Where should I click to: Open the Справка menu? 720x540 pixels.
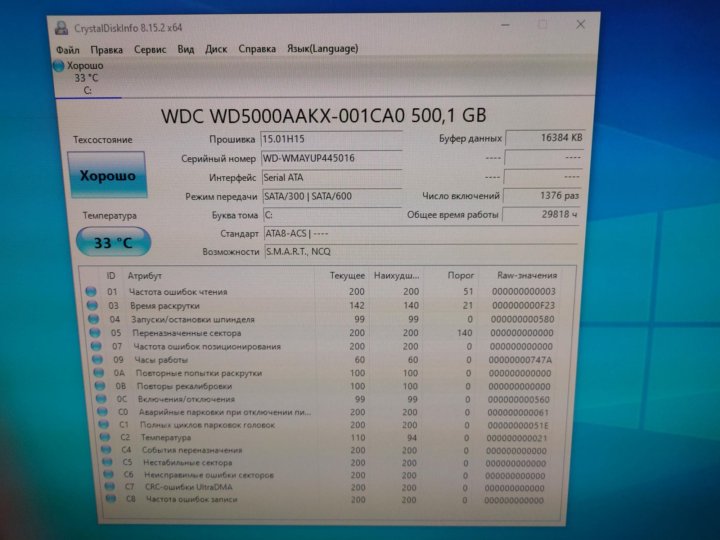[x=257, y=49]
